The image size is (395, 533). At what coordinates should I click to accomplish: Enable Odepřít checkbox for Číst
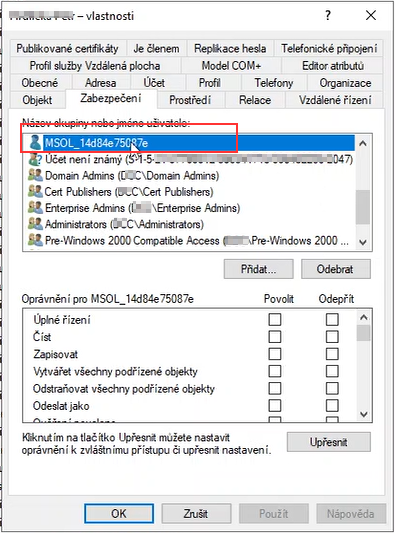click(332, 337)
